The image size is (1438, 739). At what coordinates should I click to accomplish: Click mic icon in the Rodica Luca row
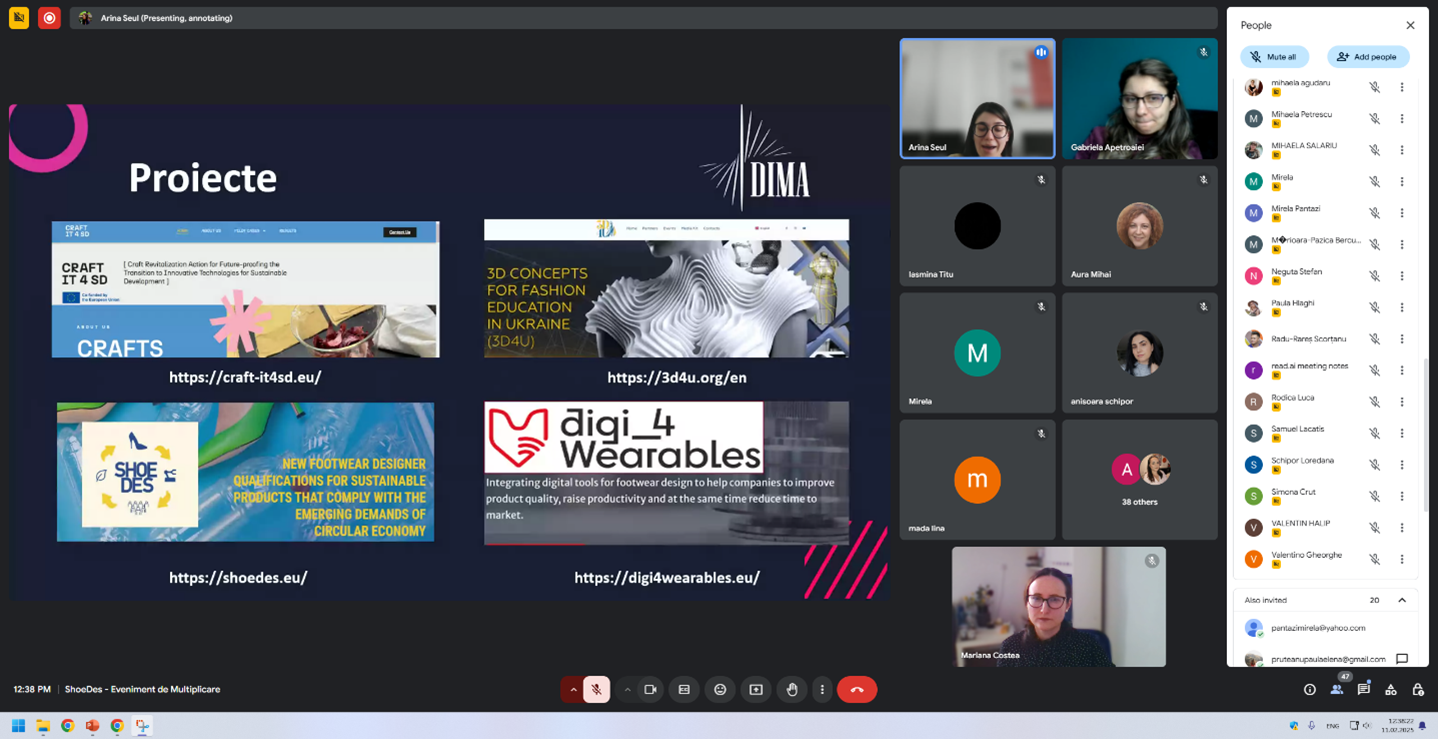(x=1375, y=402)
